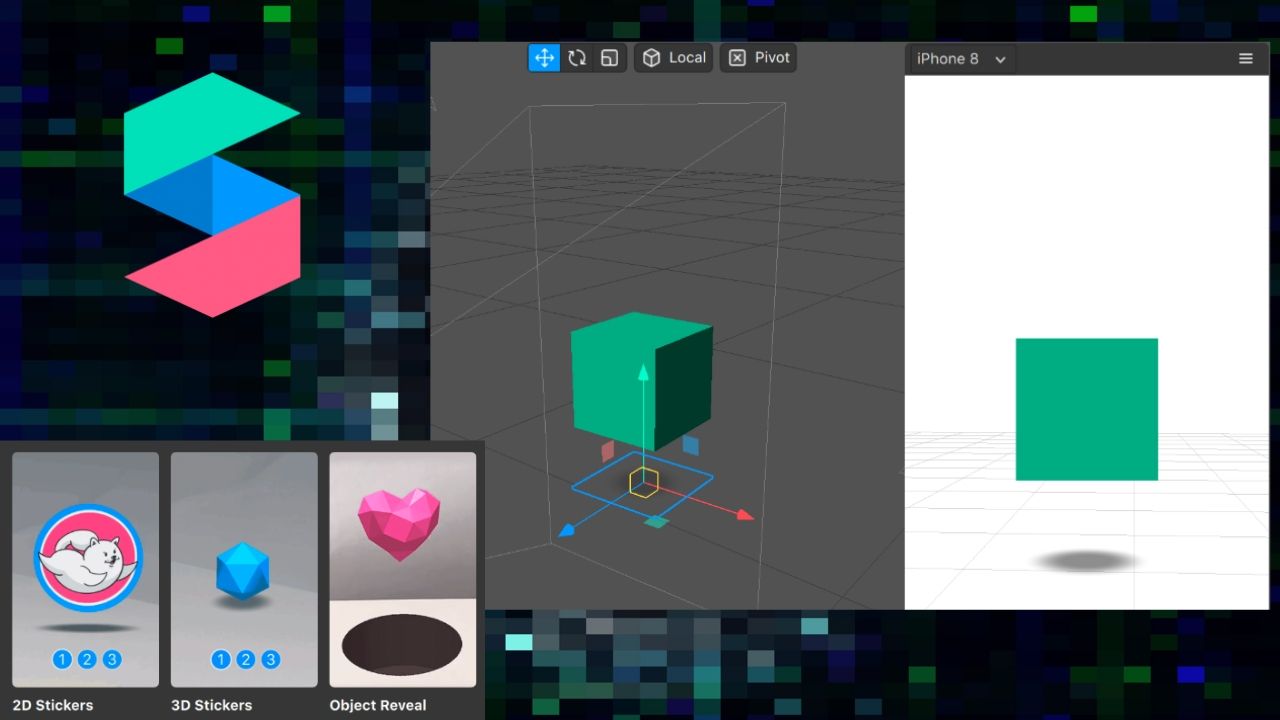The height and width of the screenshot is (720, 1280).
Task: Click the red X-axis arrow handle
Action: [x=745, y=515]
